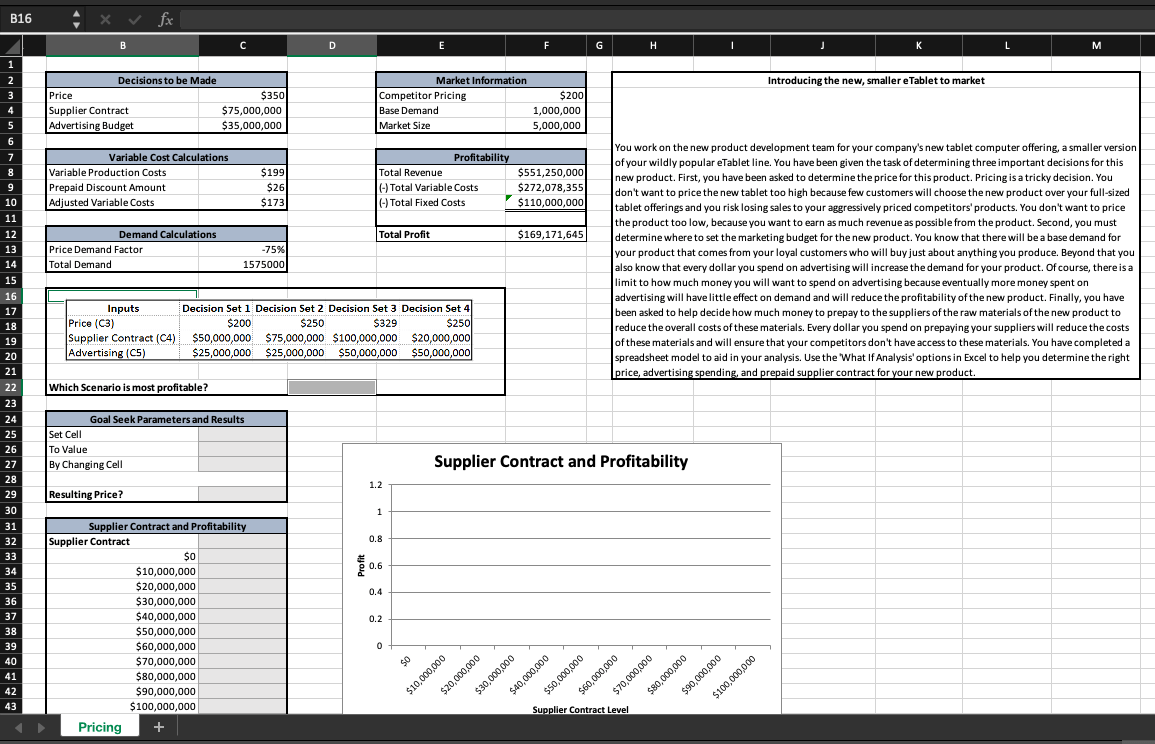Switch to the Pricing sheet tab

click(99, 725)
